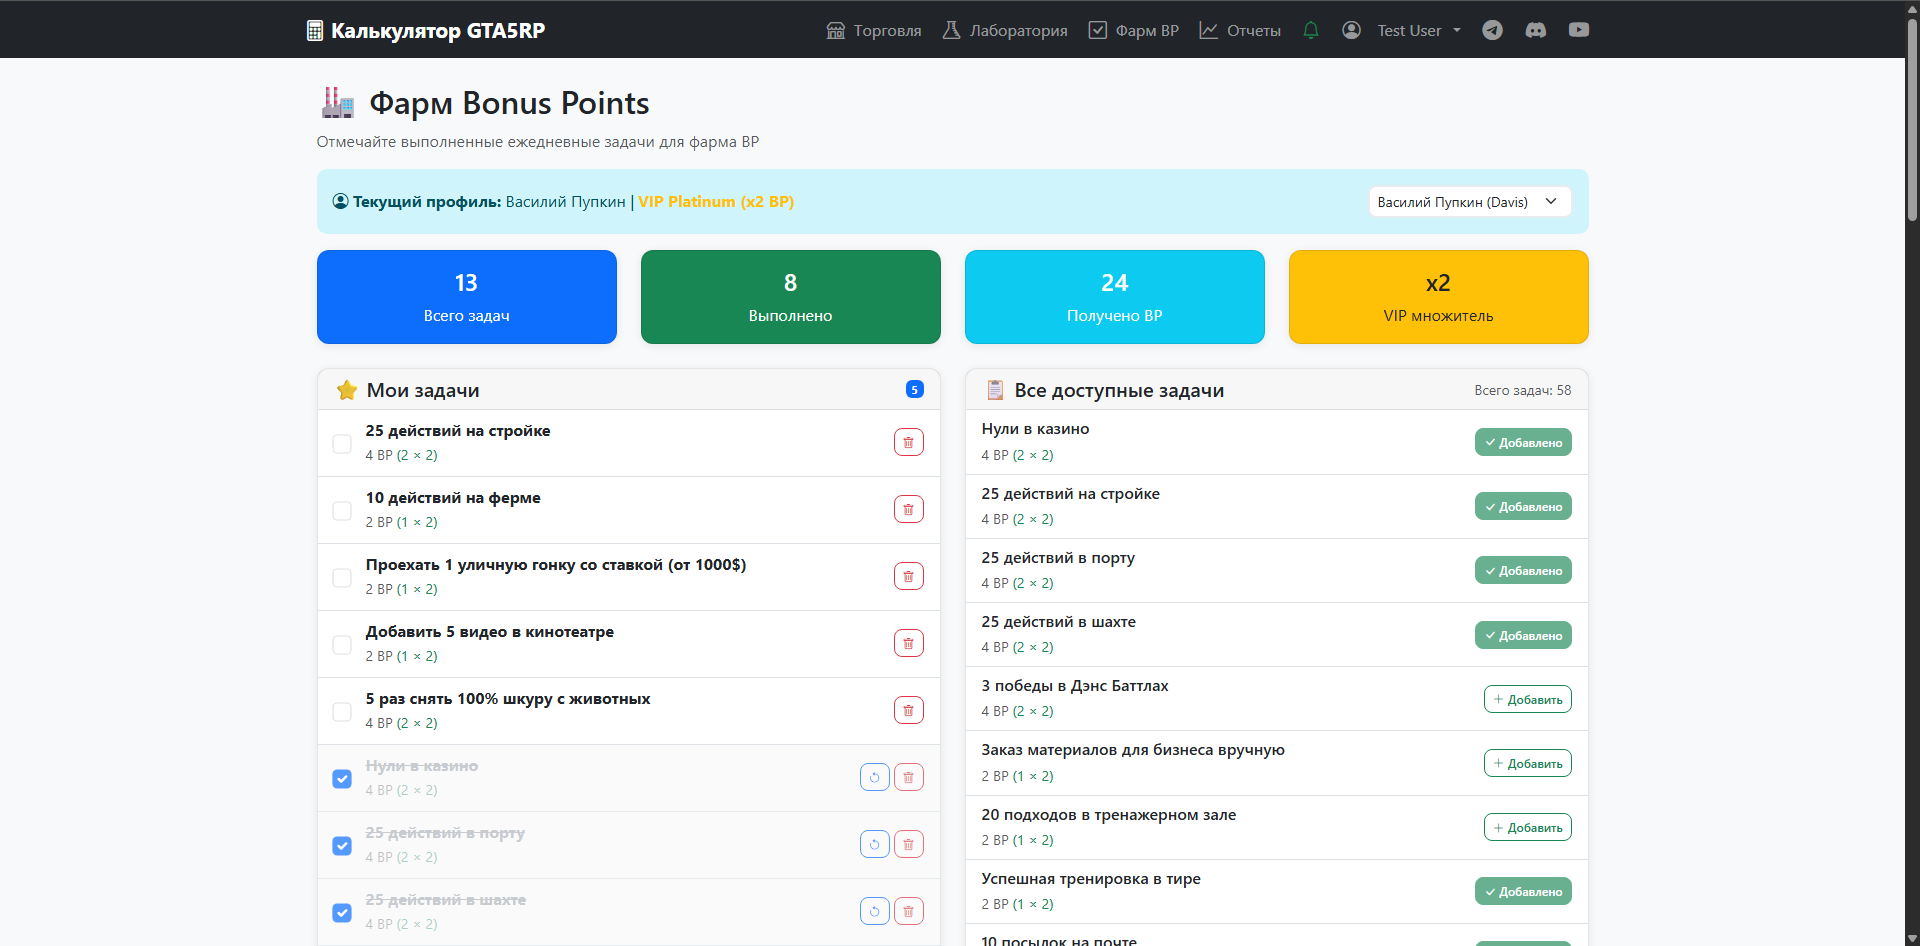
Task: Delete the task '25 действий на стройке'
Action: 908,442
